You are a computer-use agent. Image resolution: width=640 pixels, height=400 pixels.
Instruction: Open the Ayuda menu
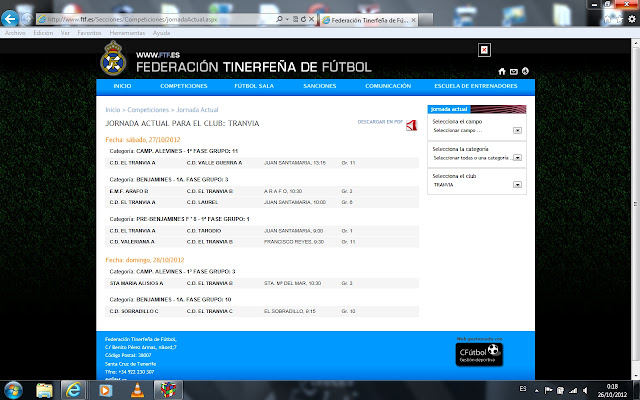click(x=161, y=33)
